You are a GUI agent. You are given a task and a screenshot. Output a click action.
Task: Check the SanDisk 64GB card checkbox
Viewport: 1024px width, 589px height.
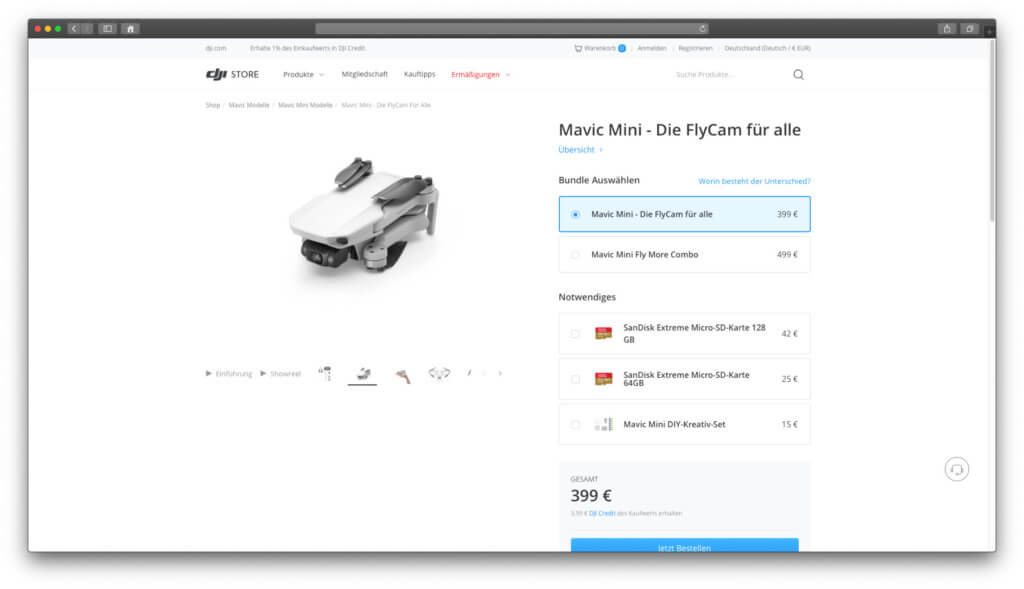tap(575, 379)
